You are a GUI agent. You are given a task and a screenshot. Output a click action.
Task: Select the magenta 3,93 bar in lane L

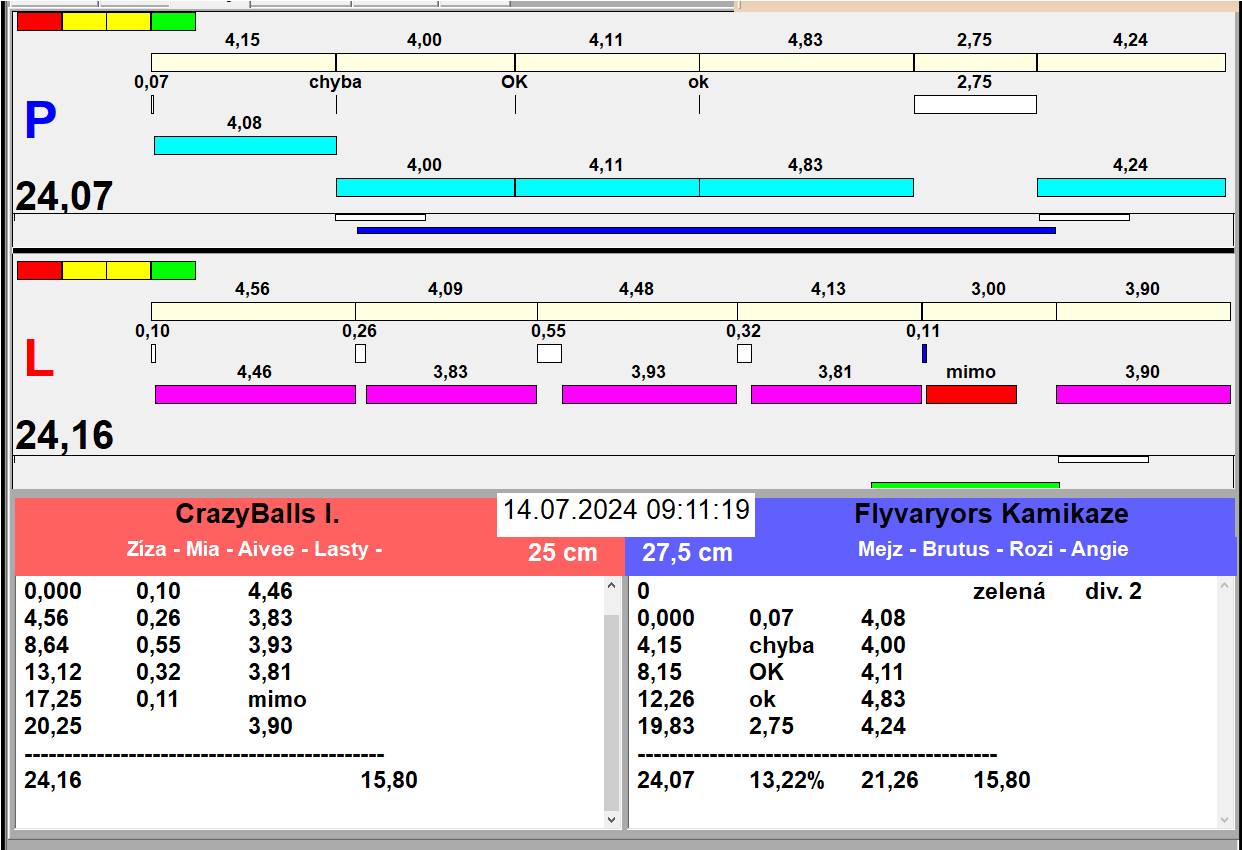click(x=649, y=394)
